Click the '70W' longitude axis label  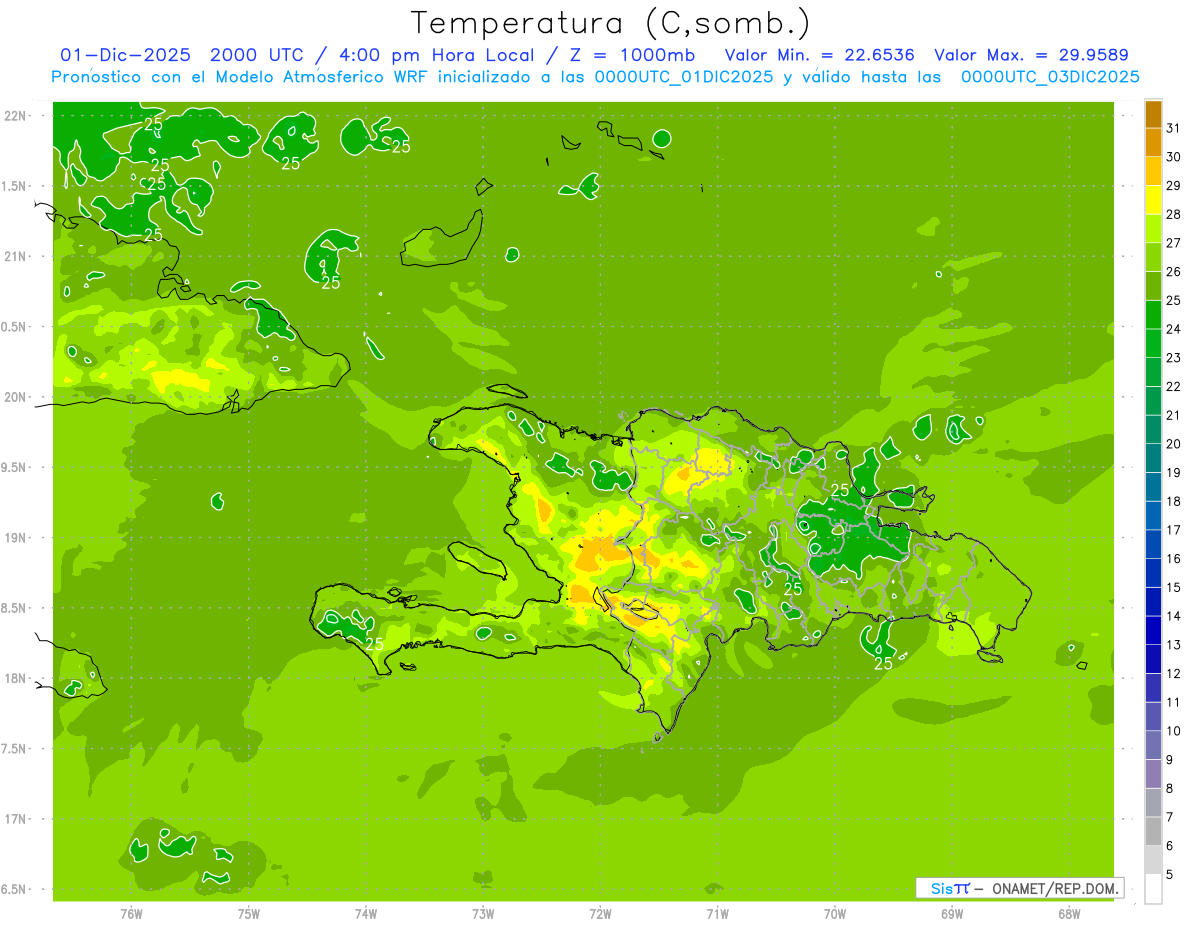(835, 914)
